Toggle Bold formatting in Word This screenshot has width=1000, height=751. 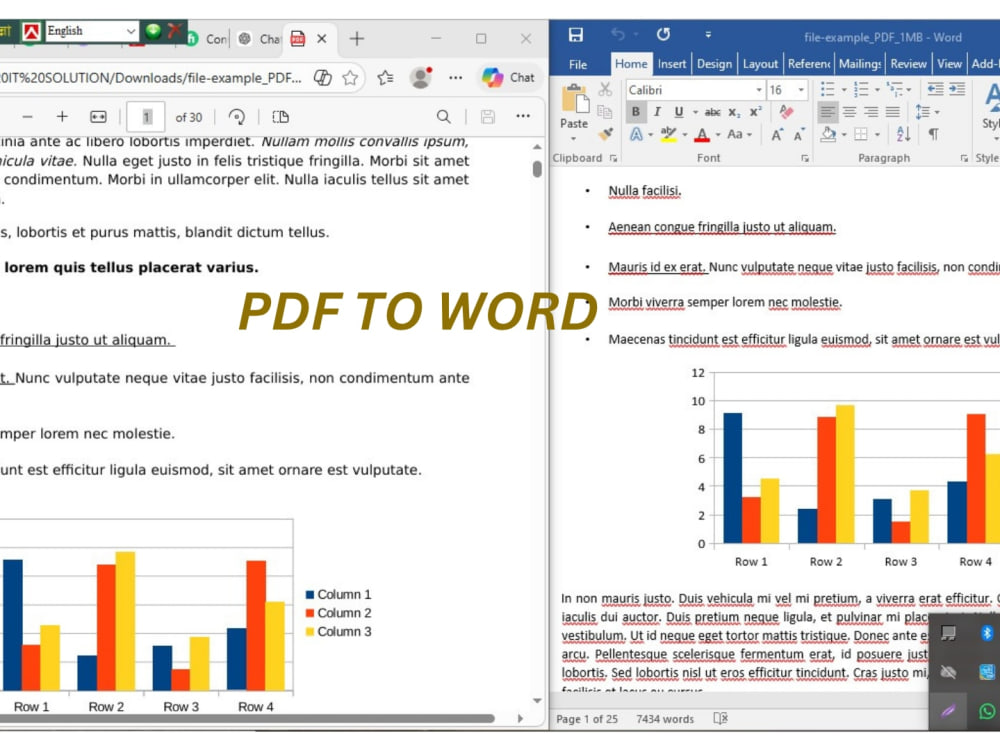[635, 112]
